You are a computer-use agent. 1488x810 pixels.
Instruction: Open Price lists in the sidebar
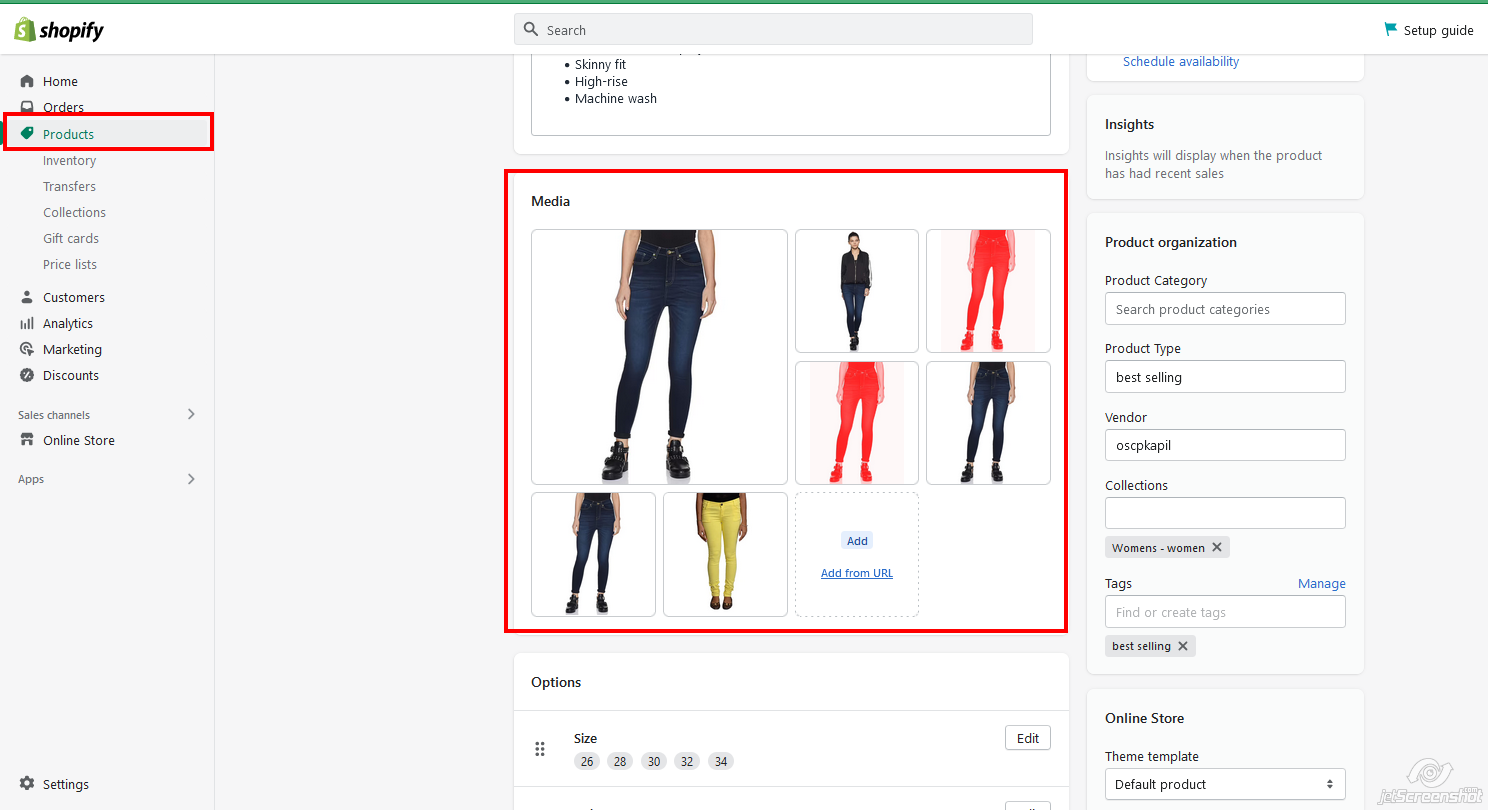(70, 264)
